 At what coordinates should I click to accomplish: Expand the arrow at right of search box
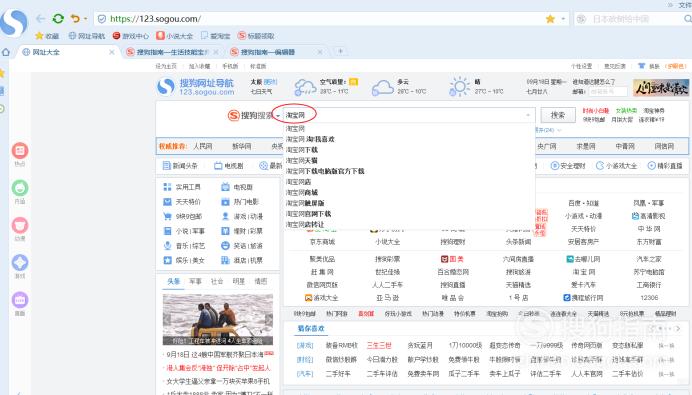(x=528, y=116)
